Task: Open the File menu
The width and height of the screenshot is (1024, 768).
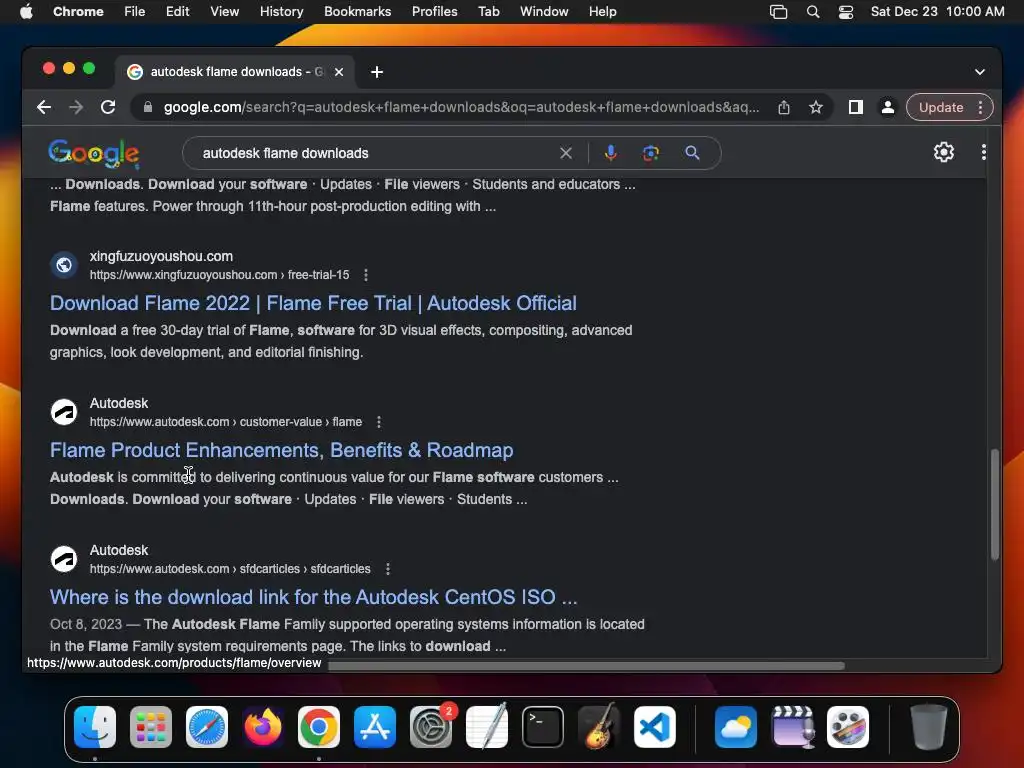Action: [135, 11]
